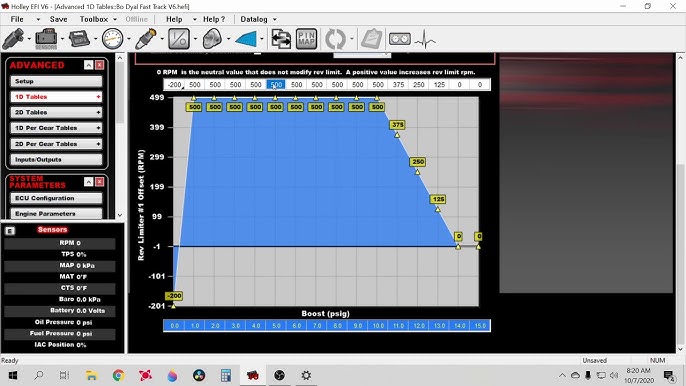Click the highlighted 500 table cell
686x386 pixels.
point(276,85)
